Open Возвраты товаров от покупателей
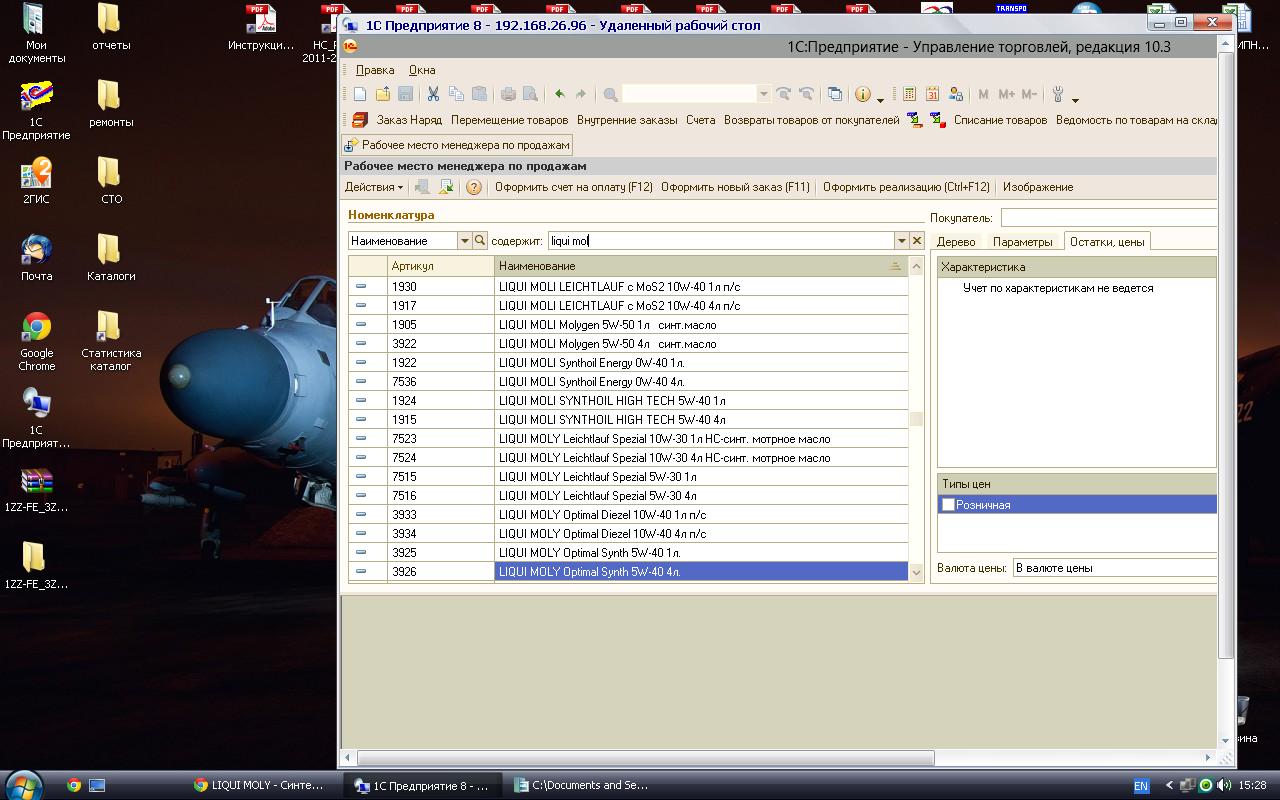This screenshot has width=1280, height=800. click(x=812, y=120)
